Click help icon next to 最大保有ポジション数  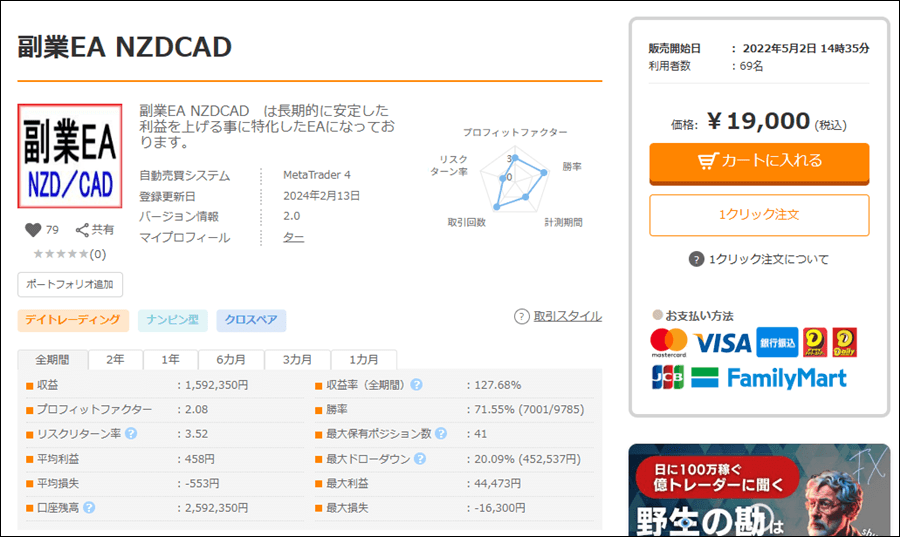click(x=441, y=434)
